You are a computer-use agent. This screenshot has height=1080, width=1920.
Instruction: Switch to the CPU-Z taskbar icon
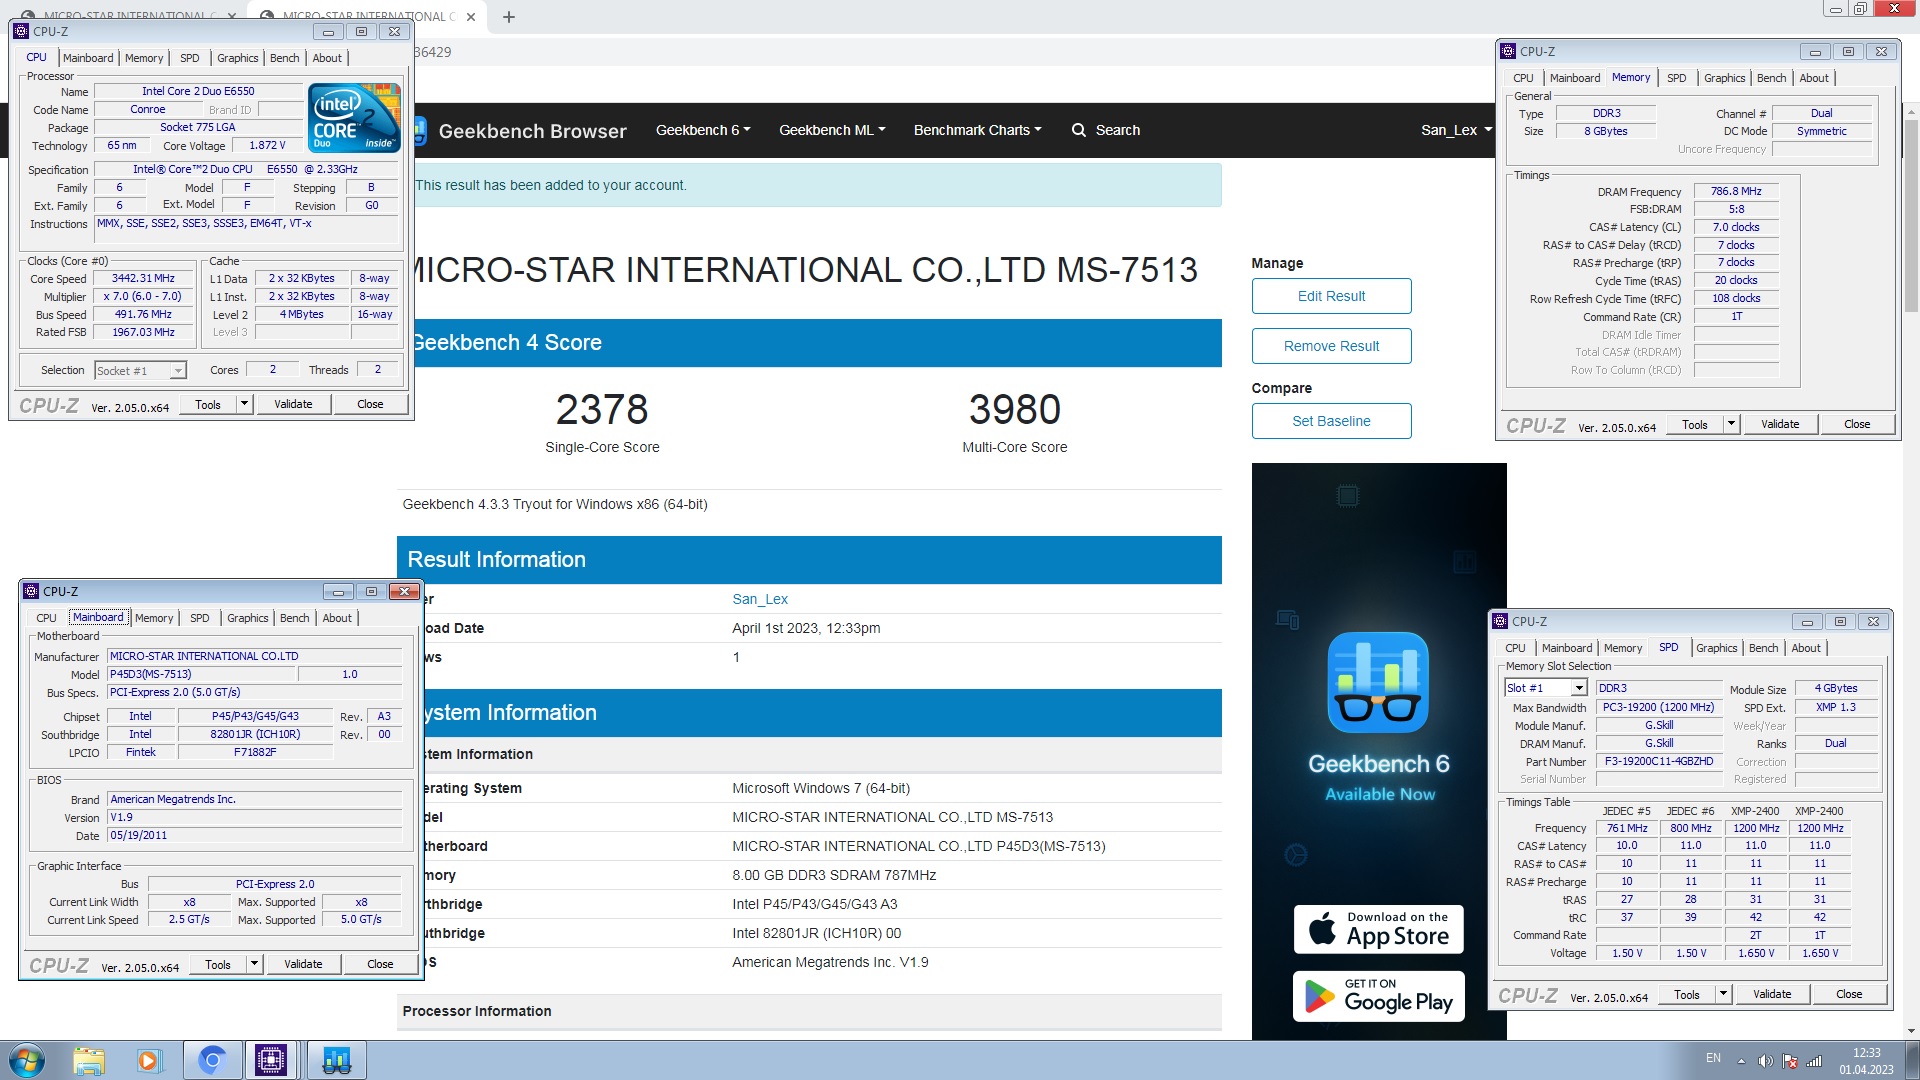pyautogui.click(x=271, y=1060)
